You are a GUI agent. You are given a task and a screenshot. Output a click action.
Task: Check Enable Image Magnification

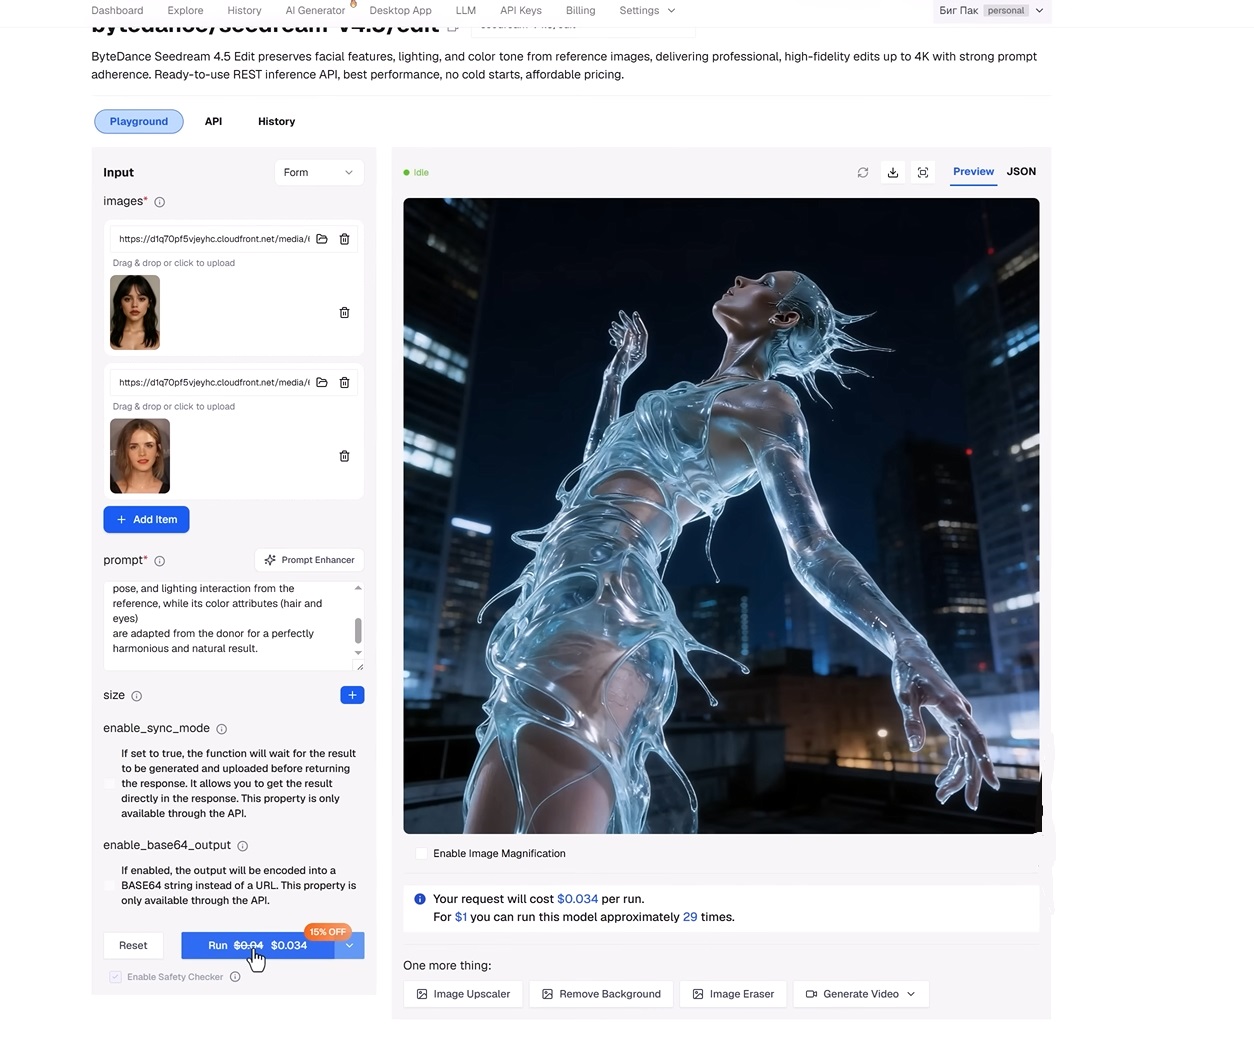coord(421,854)
